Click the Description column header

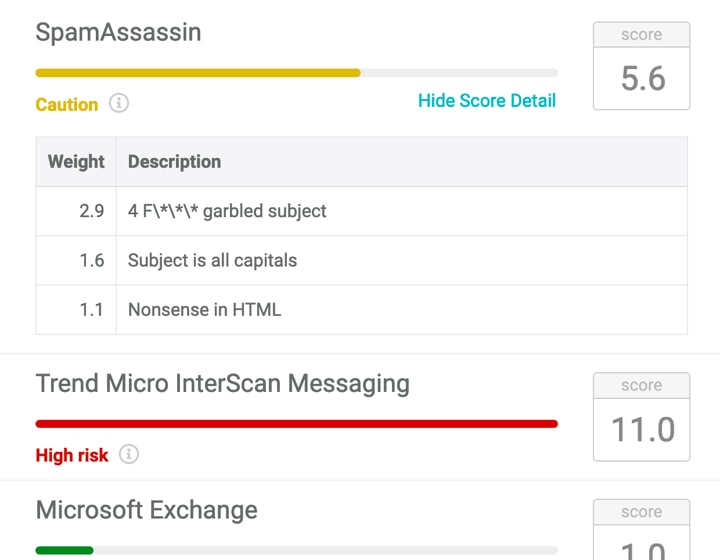[x=175, y=161]
